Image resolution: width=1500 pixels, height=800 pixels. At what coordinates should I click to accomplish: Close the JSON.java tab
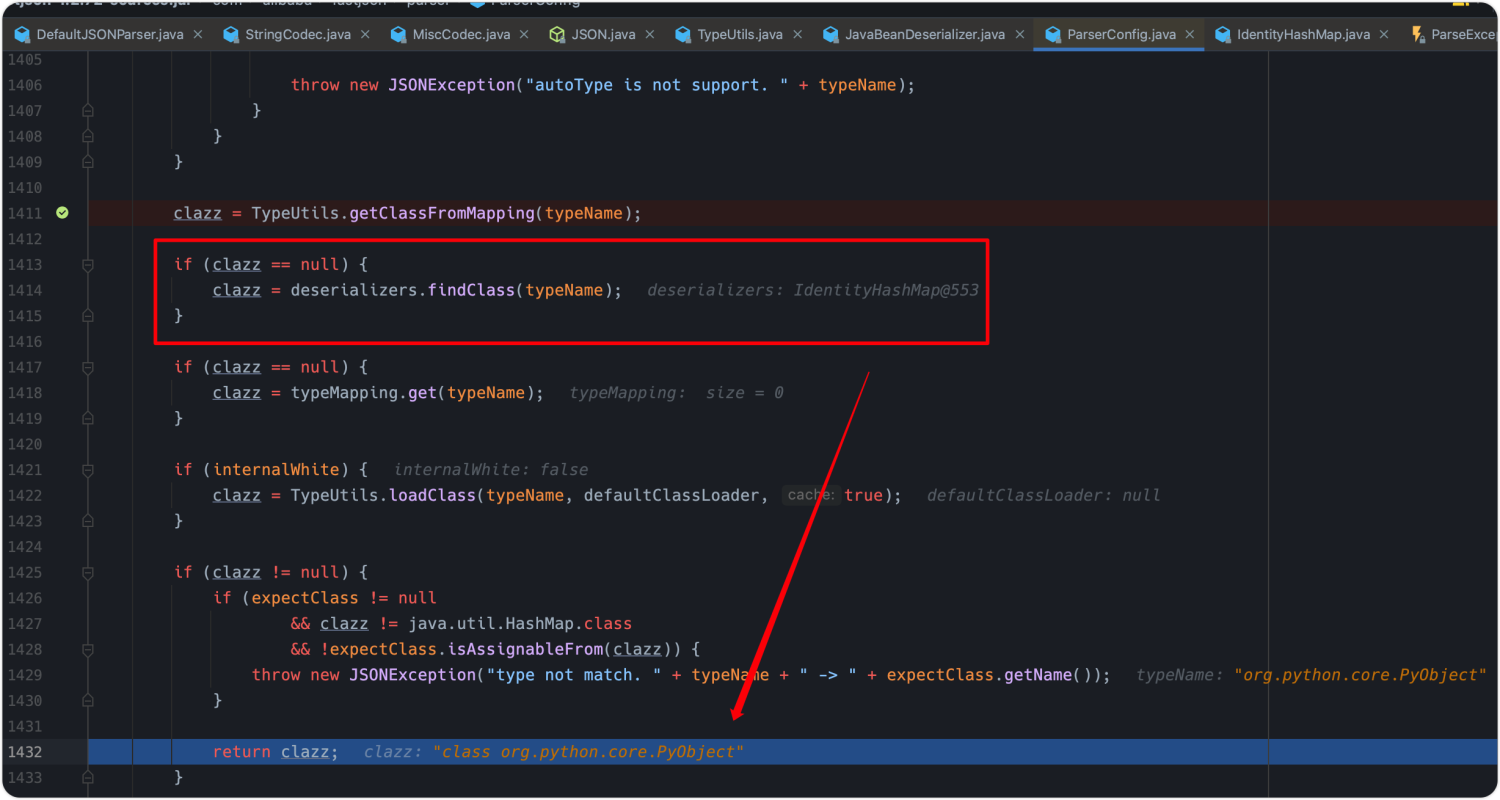(x=650, y=34)
